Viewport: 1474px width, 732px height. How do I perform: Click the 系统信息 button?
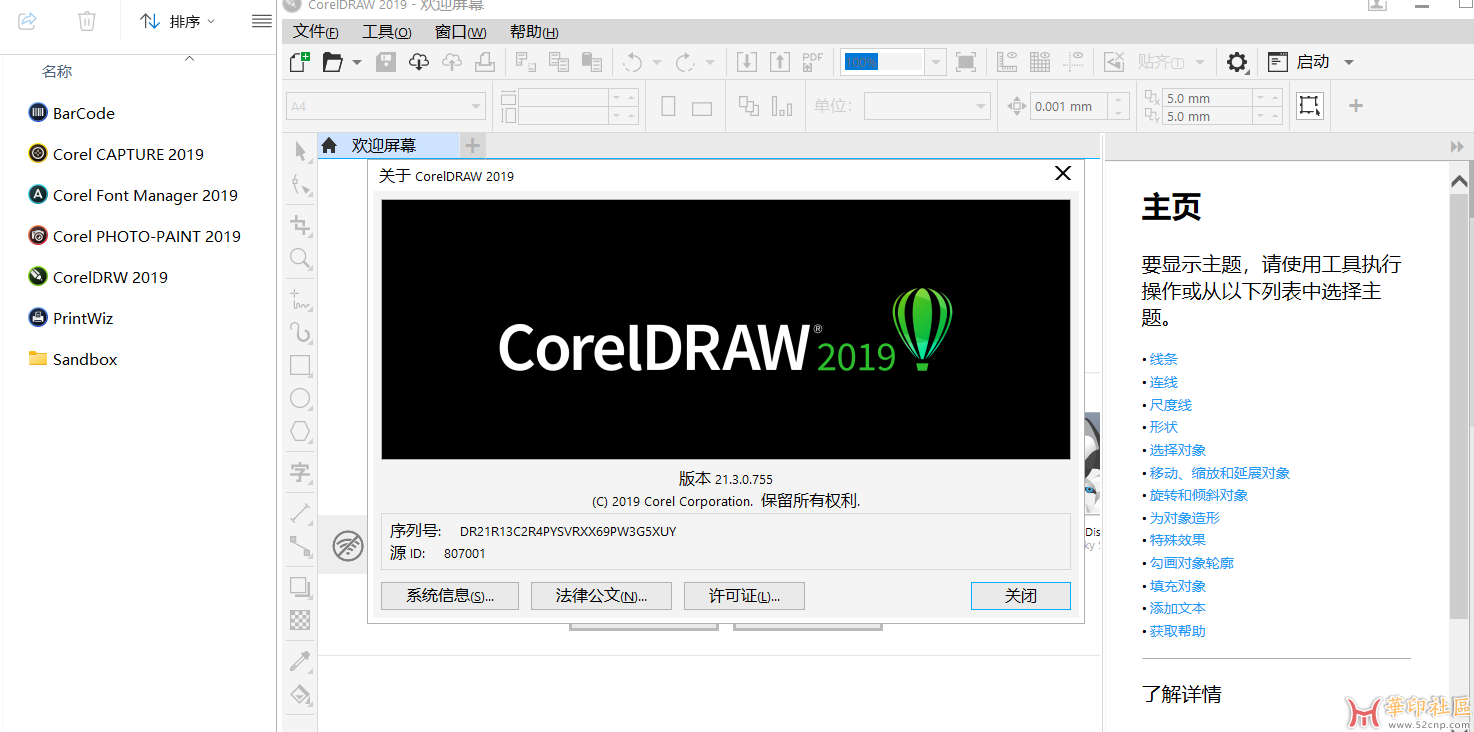click(451, 596)
